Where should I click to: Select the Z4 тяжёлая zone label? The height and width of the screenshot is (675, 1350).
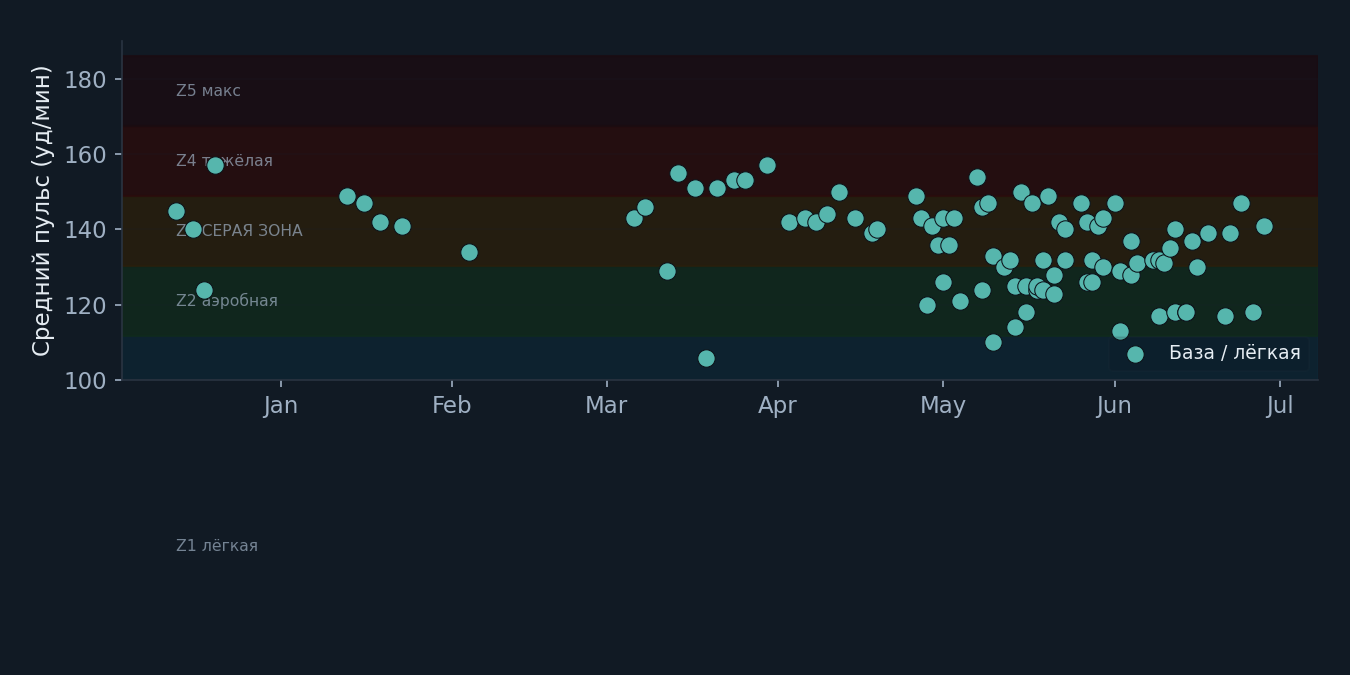224,161
